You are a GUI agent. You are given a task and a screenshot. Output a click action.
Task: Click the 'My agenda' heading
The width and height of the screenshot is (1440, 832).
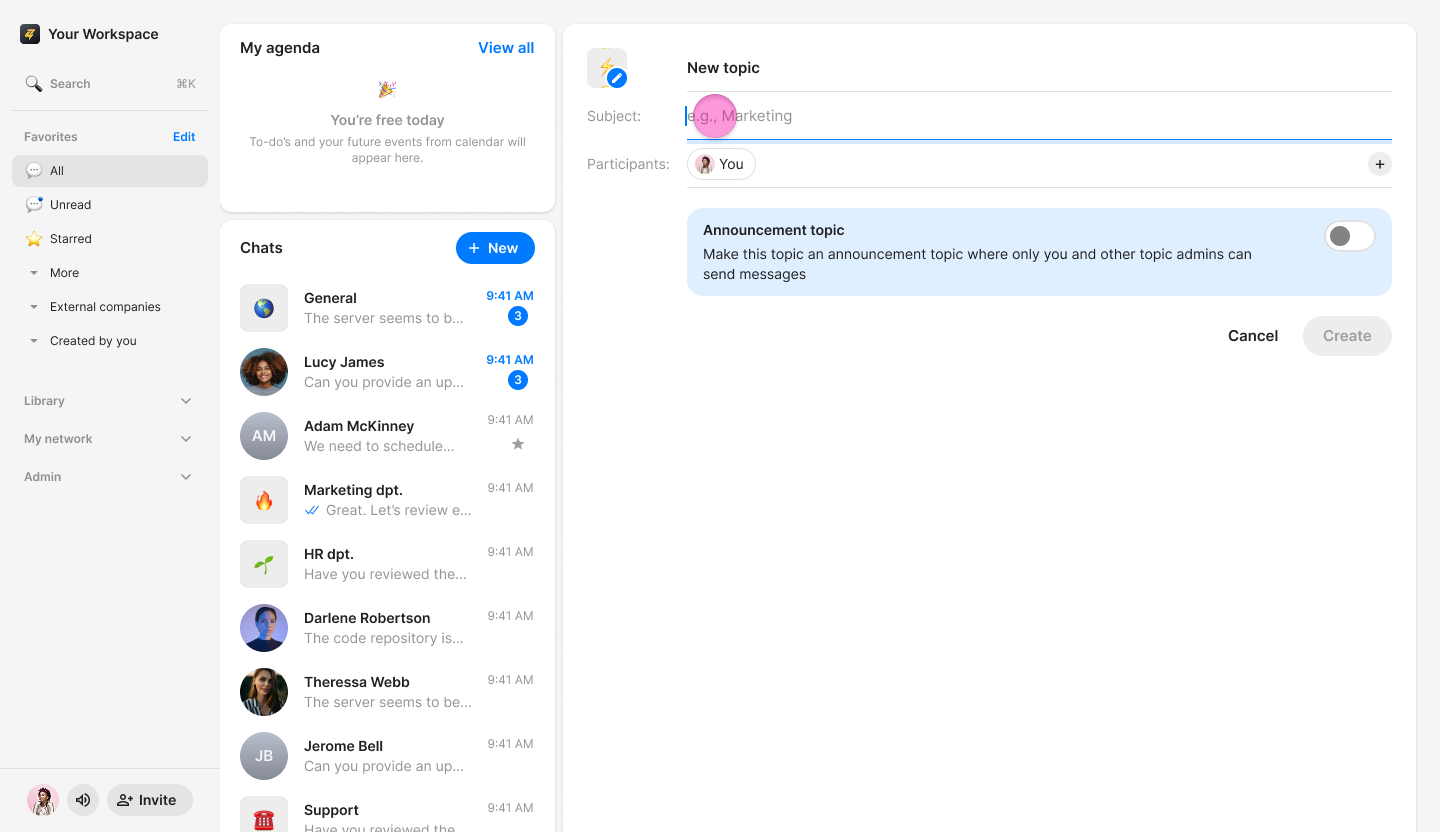[x=280, y=48]
